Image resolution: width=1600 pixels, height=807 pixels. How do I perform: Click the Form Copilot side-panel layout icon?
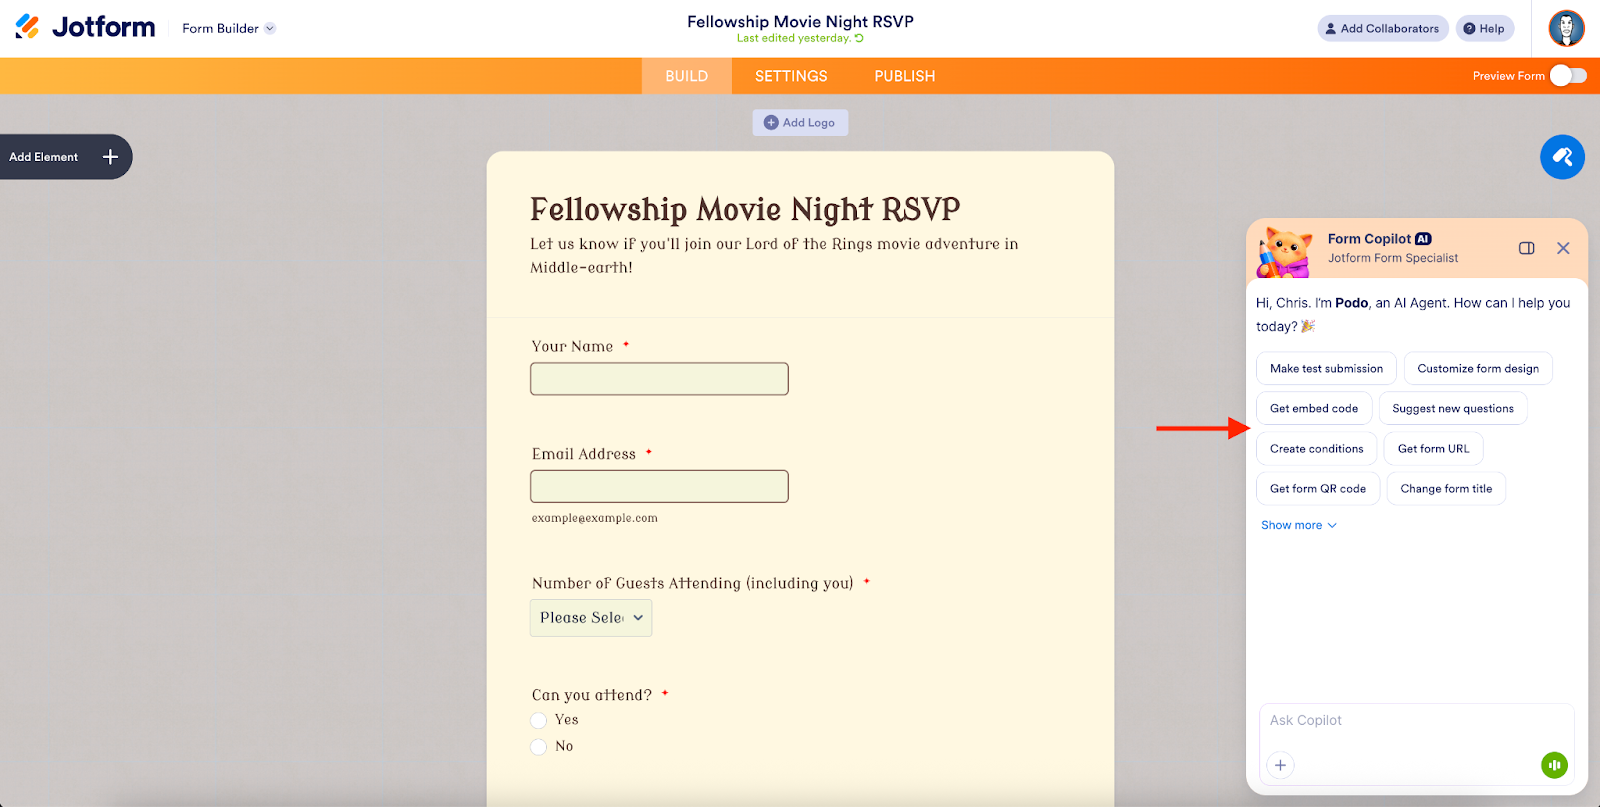tap(1526, 248)
